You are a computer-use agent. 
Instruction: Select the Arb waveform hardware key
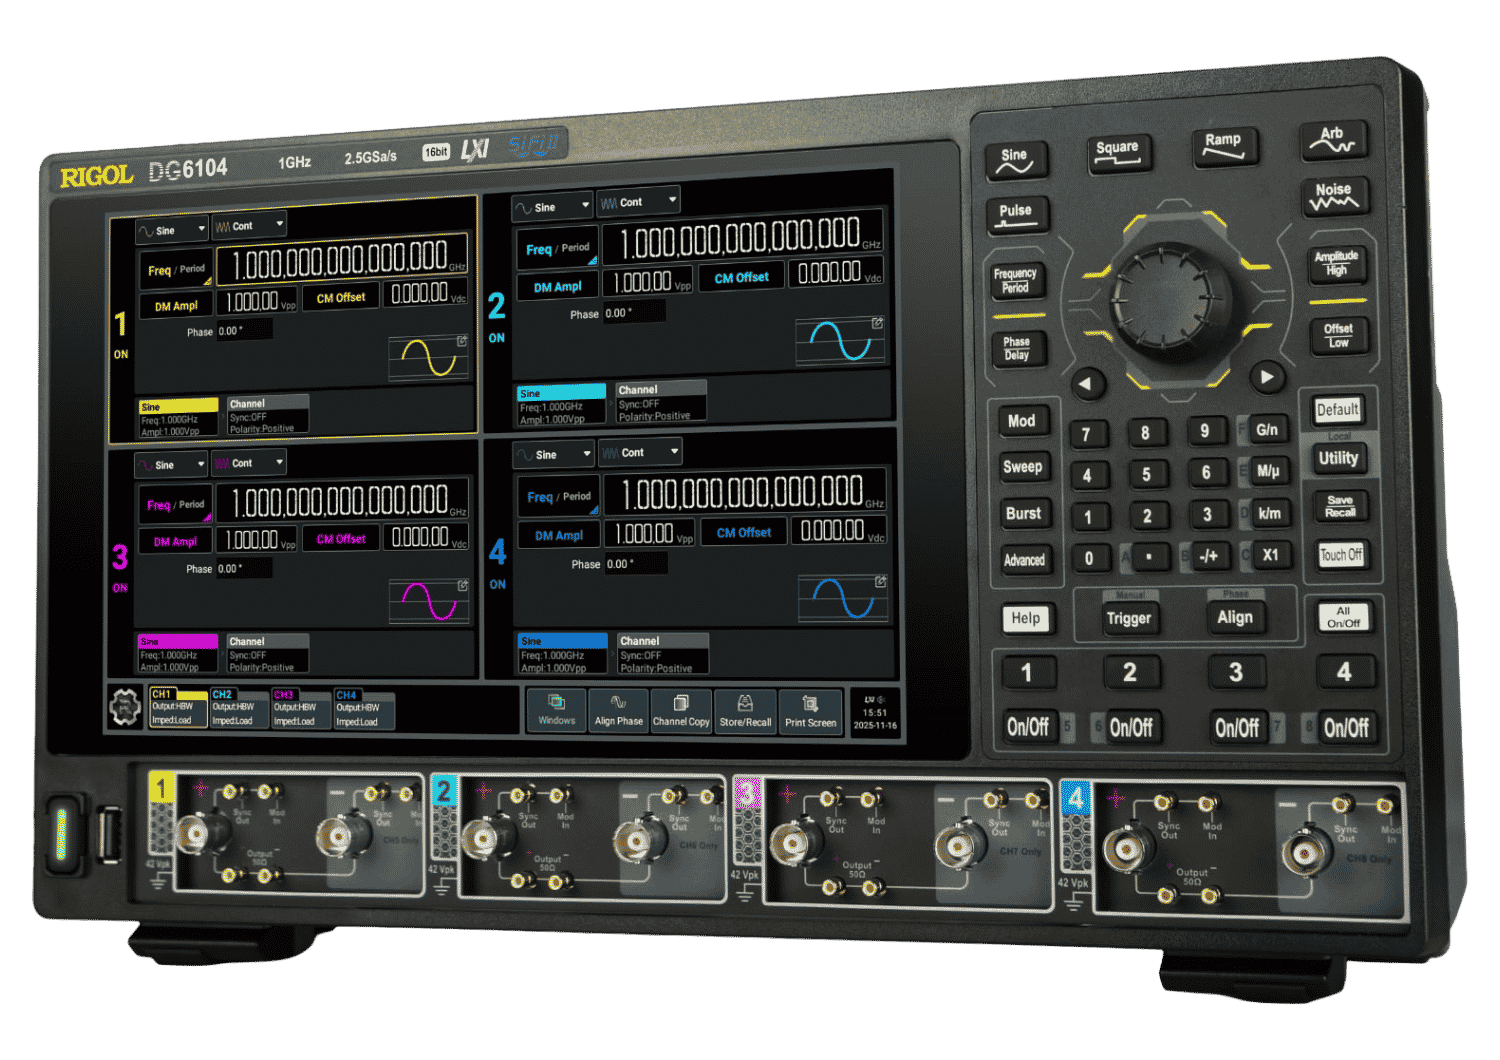point(1332,140)
